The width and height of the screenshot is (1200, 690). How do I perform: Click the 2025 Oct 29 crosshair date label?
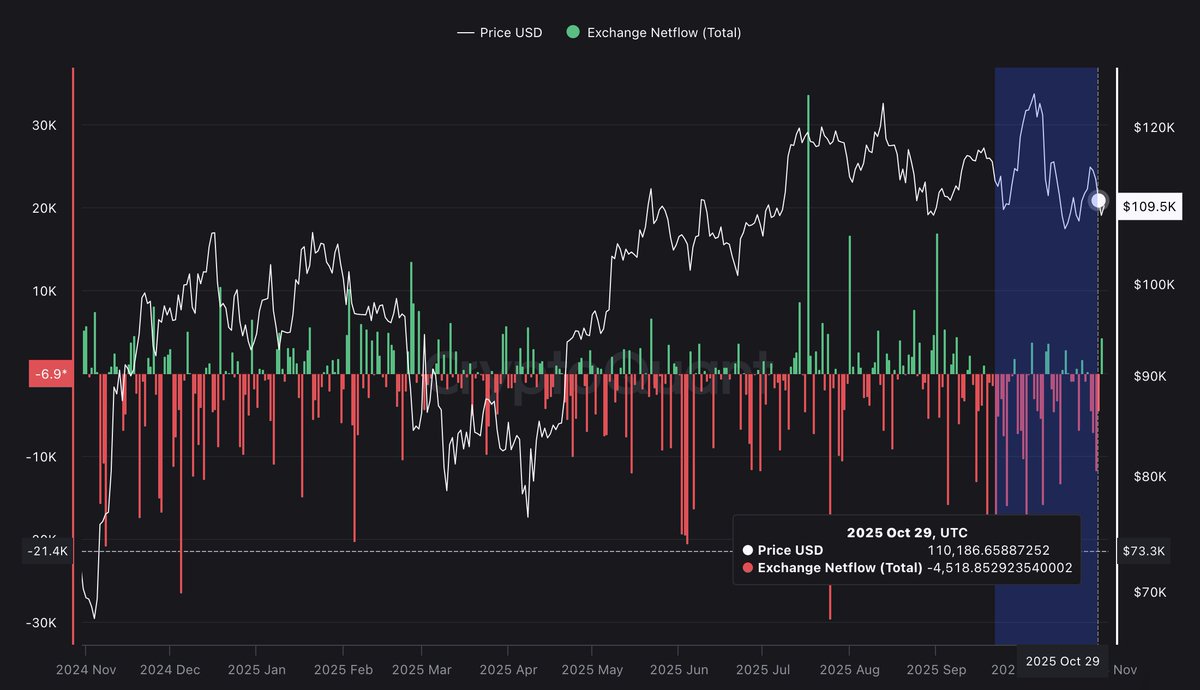1062,661
